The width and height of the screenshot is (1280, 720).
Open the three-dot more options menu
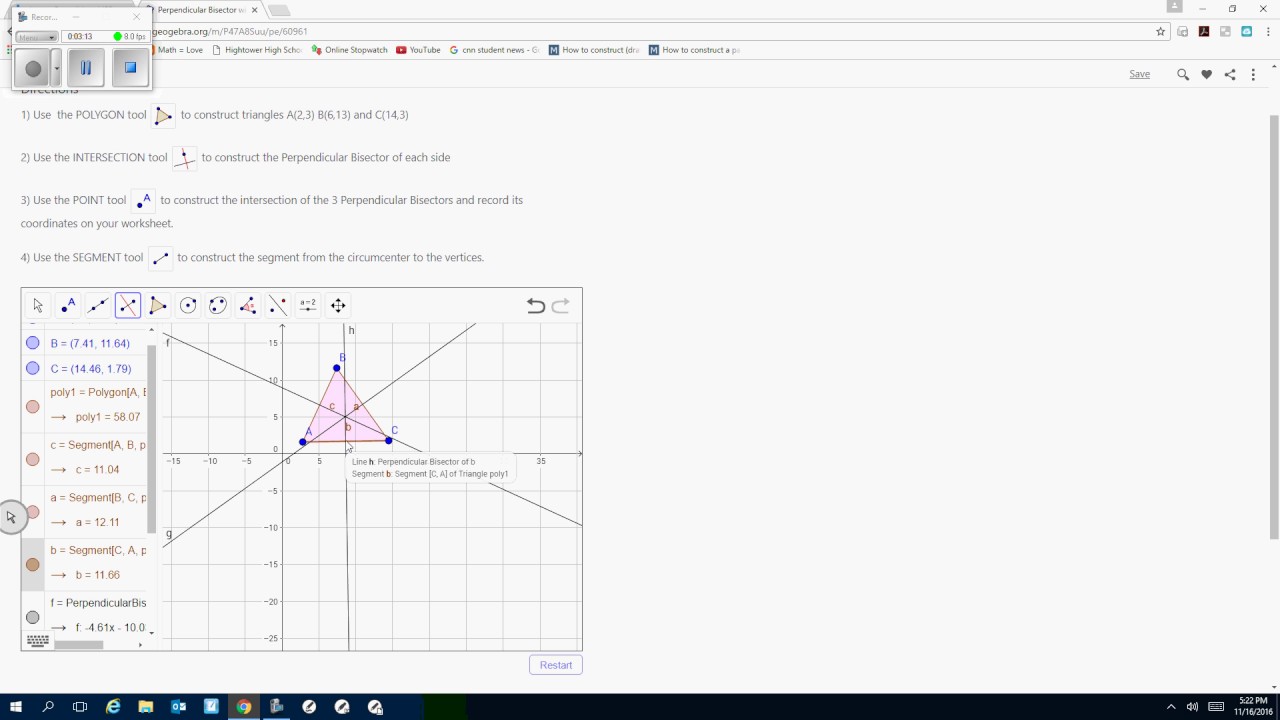[x=1253, y=74]
